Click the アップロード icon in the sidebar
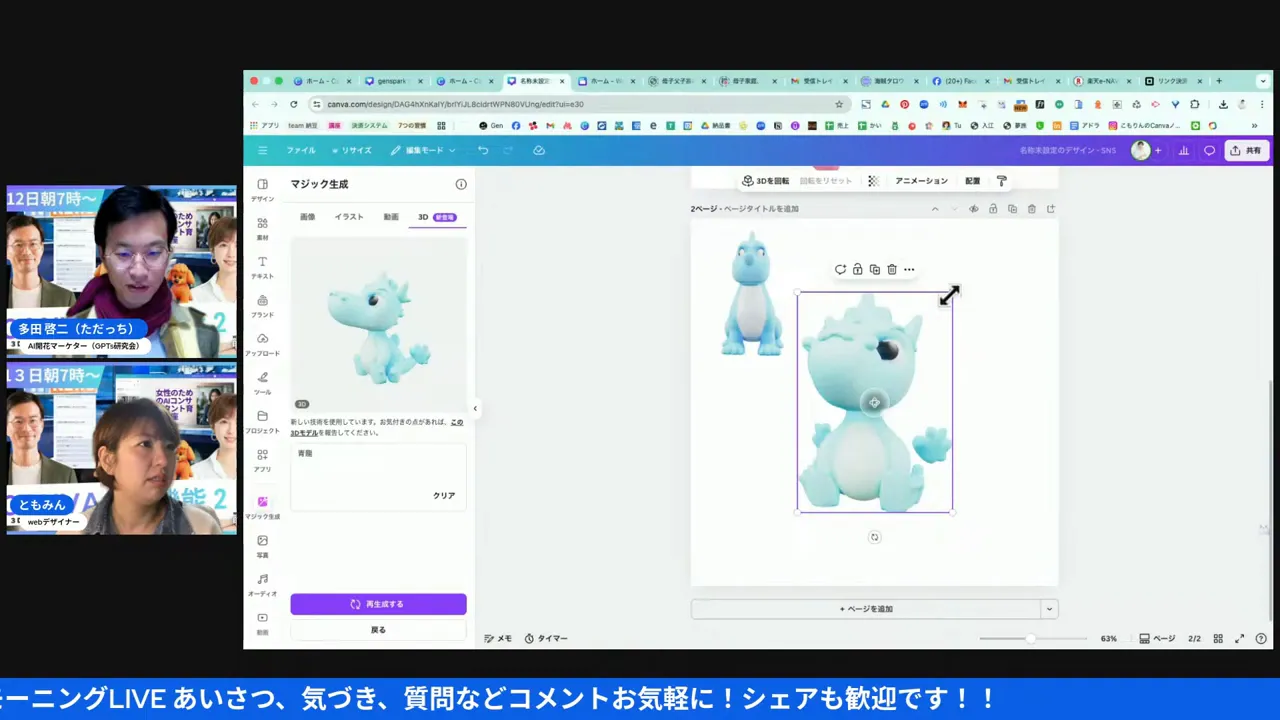 (262, 340)
